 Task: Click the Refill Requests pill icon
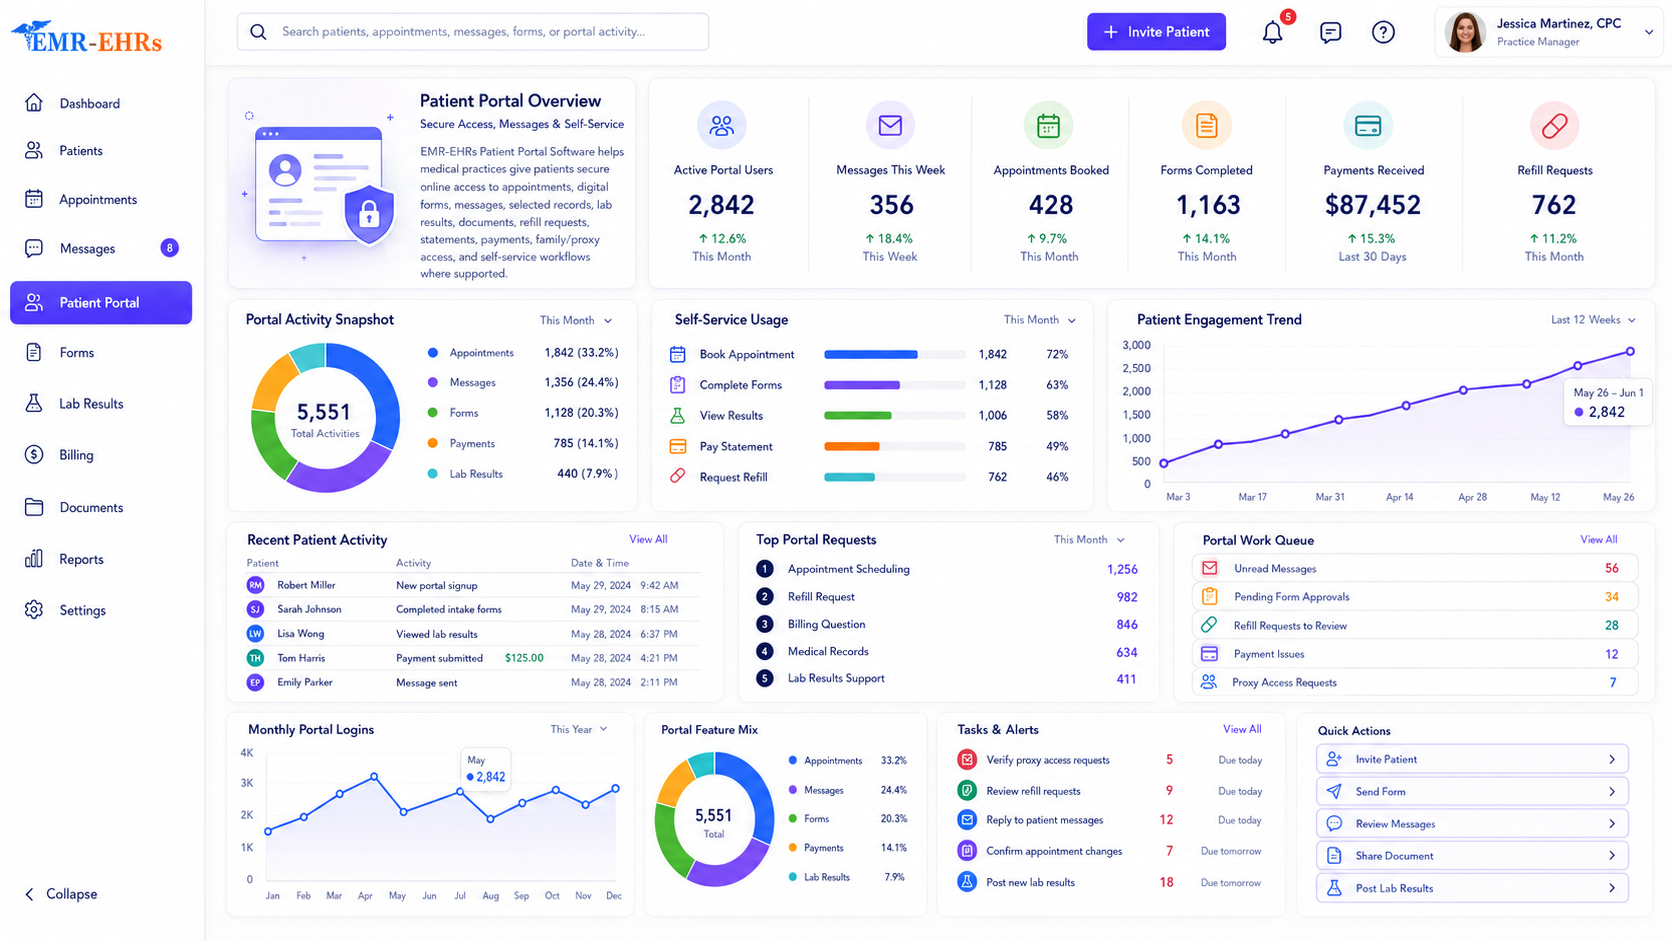[1554, 126]
